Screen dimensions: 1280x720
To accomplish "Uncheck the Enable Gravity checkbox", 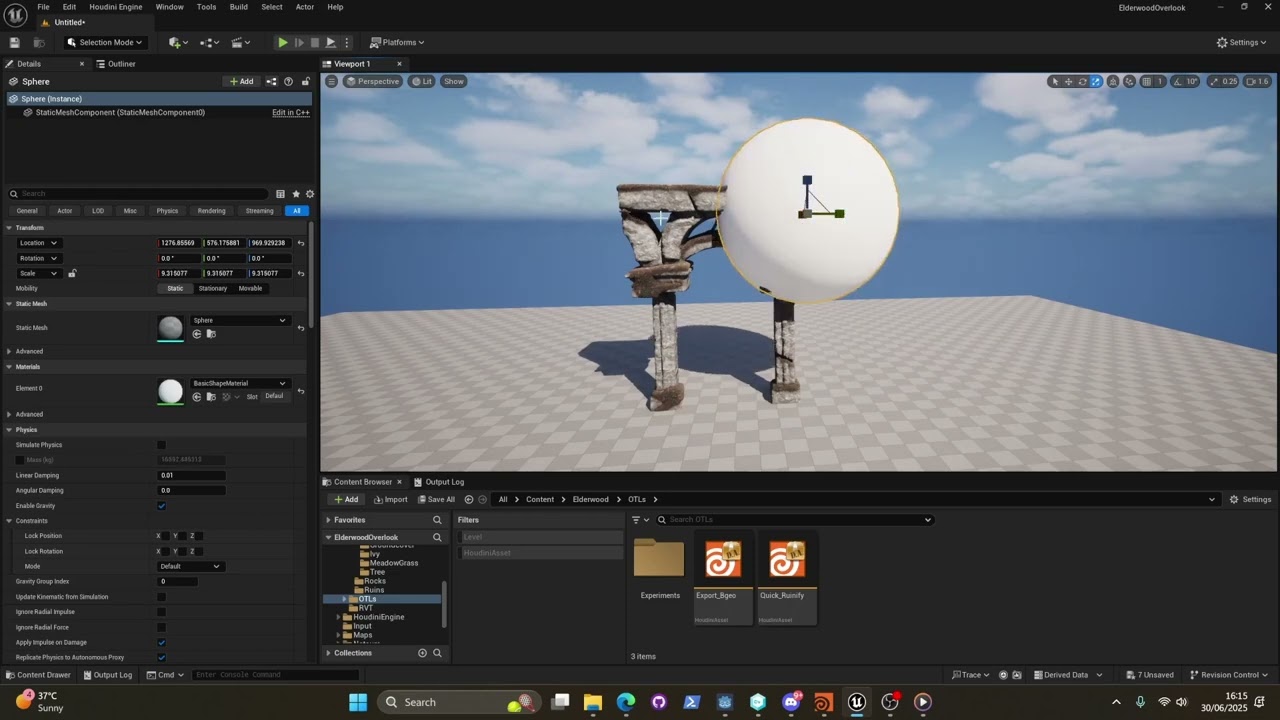I will (x=162, y=506).
